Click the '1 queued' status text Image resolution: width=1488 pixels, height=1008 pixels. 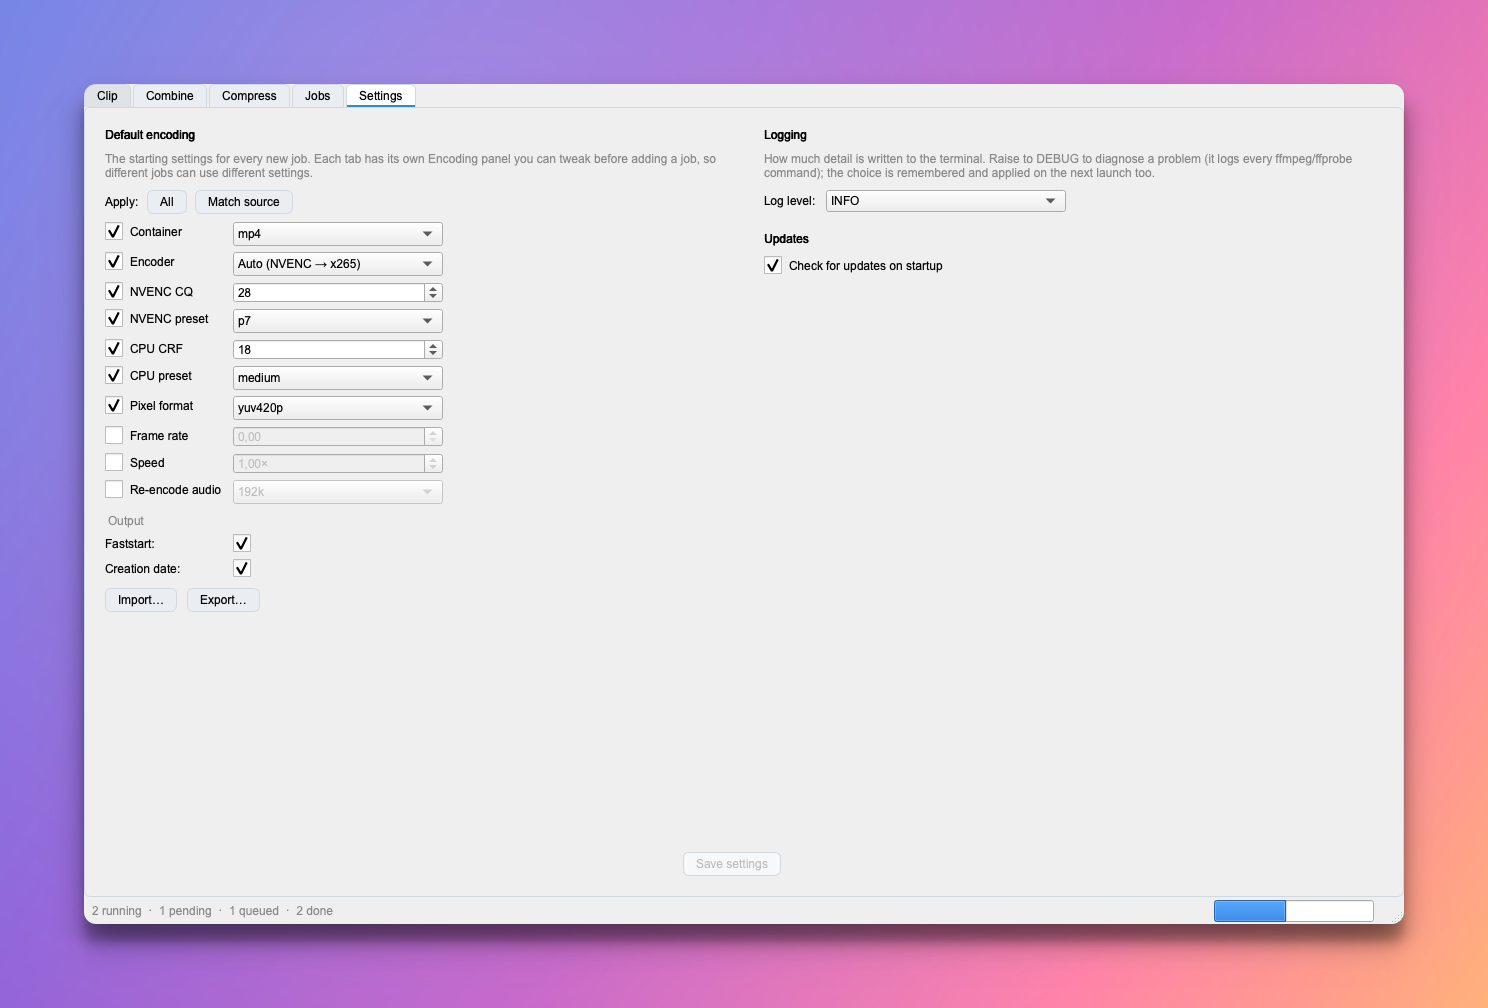(254, 911)
